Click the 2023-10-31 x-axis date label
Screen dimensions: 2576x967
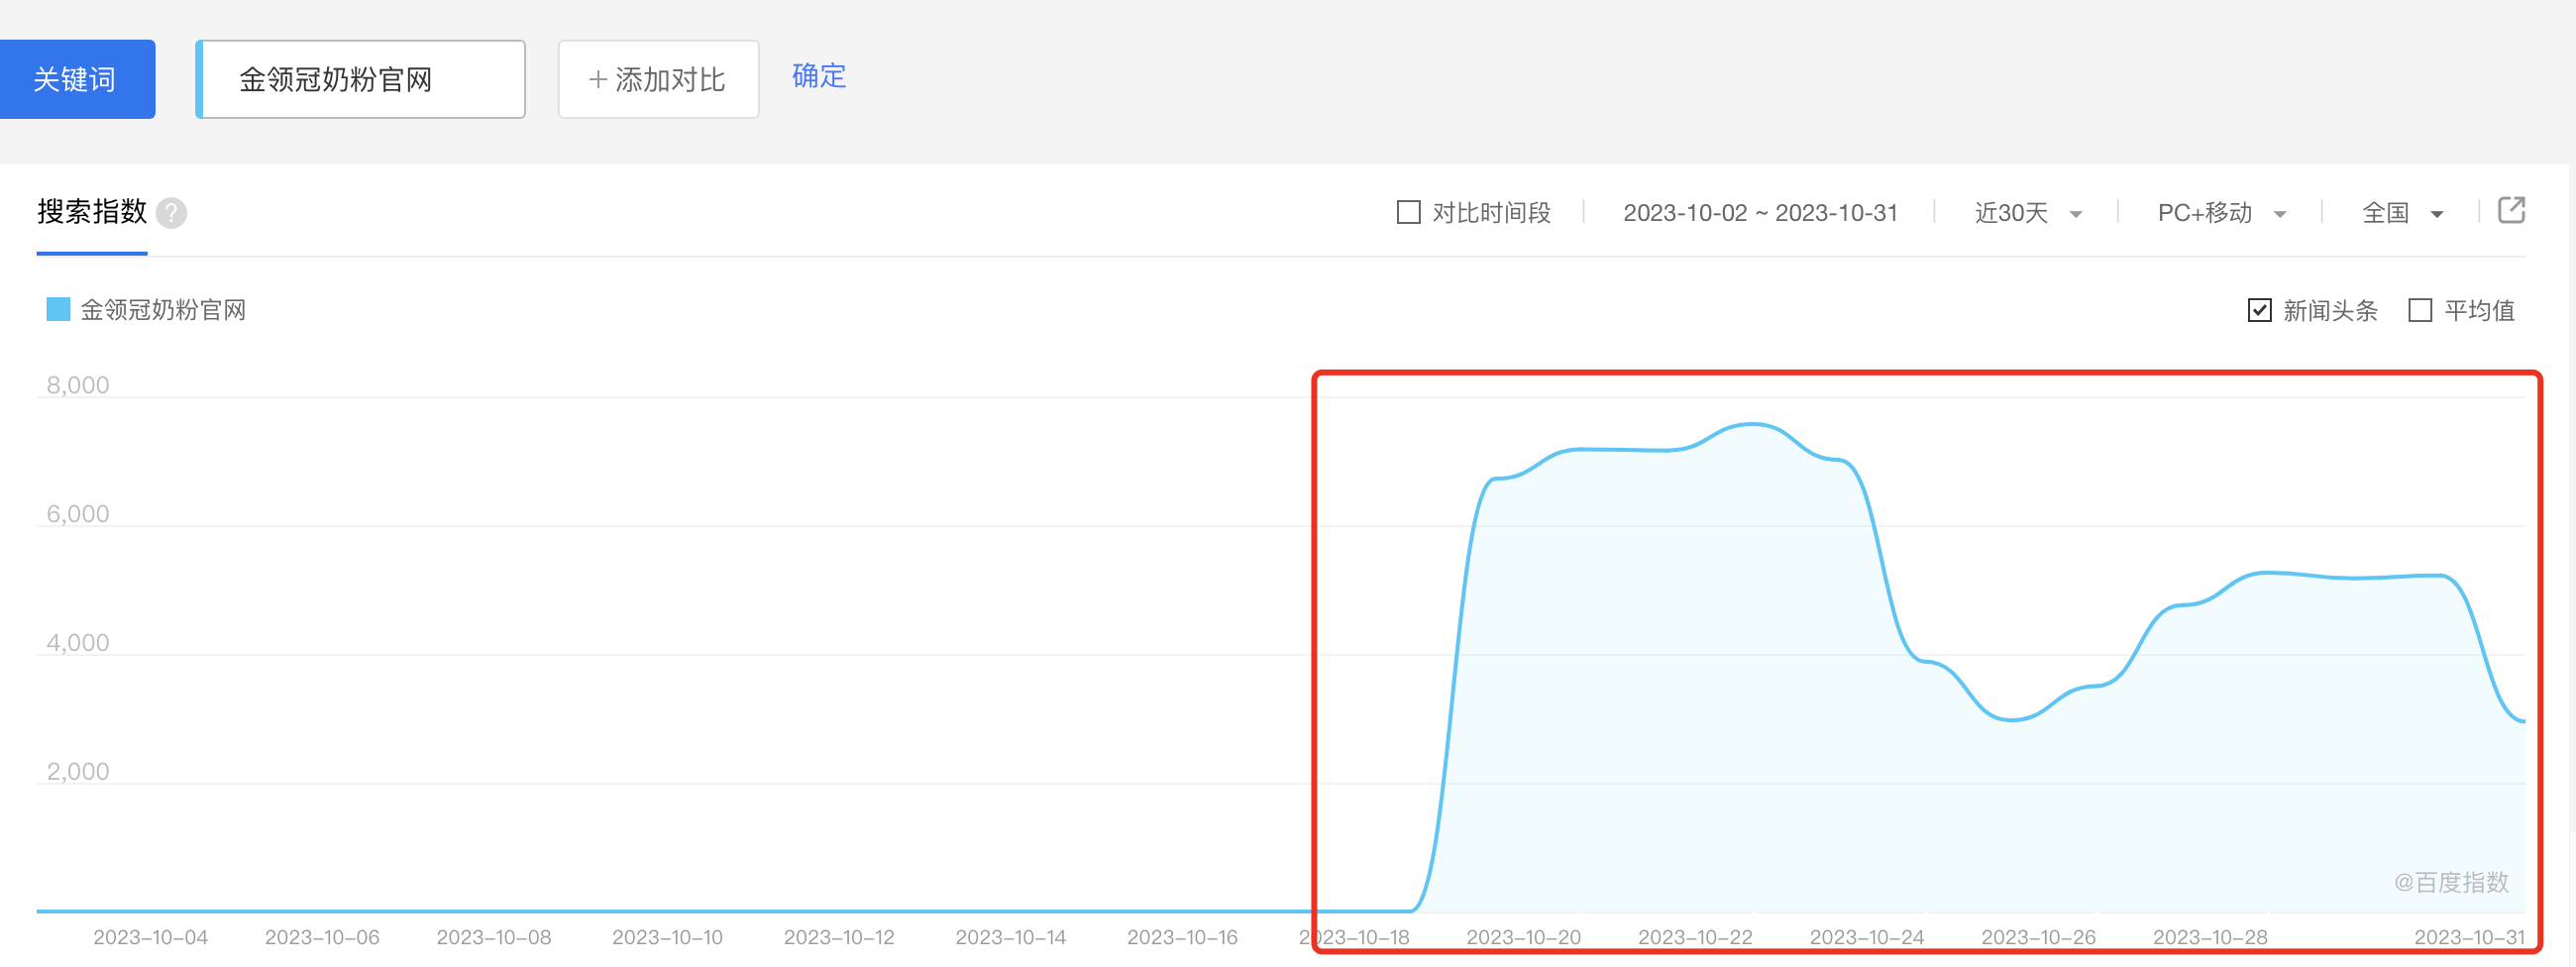pyautogui.click(x=2469, y=937)
